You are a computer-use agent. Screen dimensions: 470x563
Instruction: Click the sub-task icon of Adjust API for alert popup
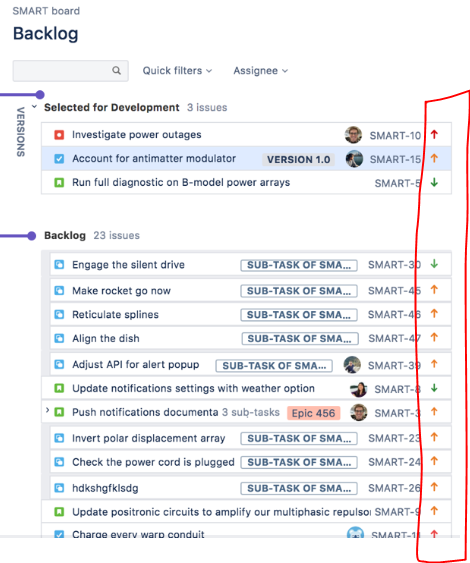click(59, 364)
